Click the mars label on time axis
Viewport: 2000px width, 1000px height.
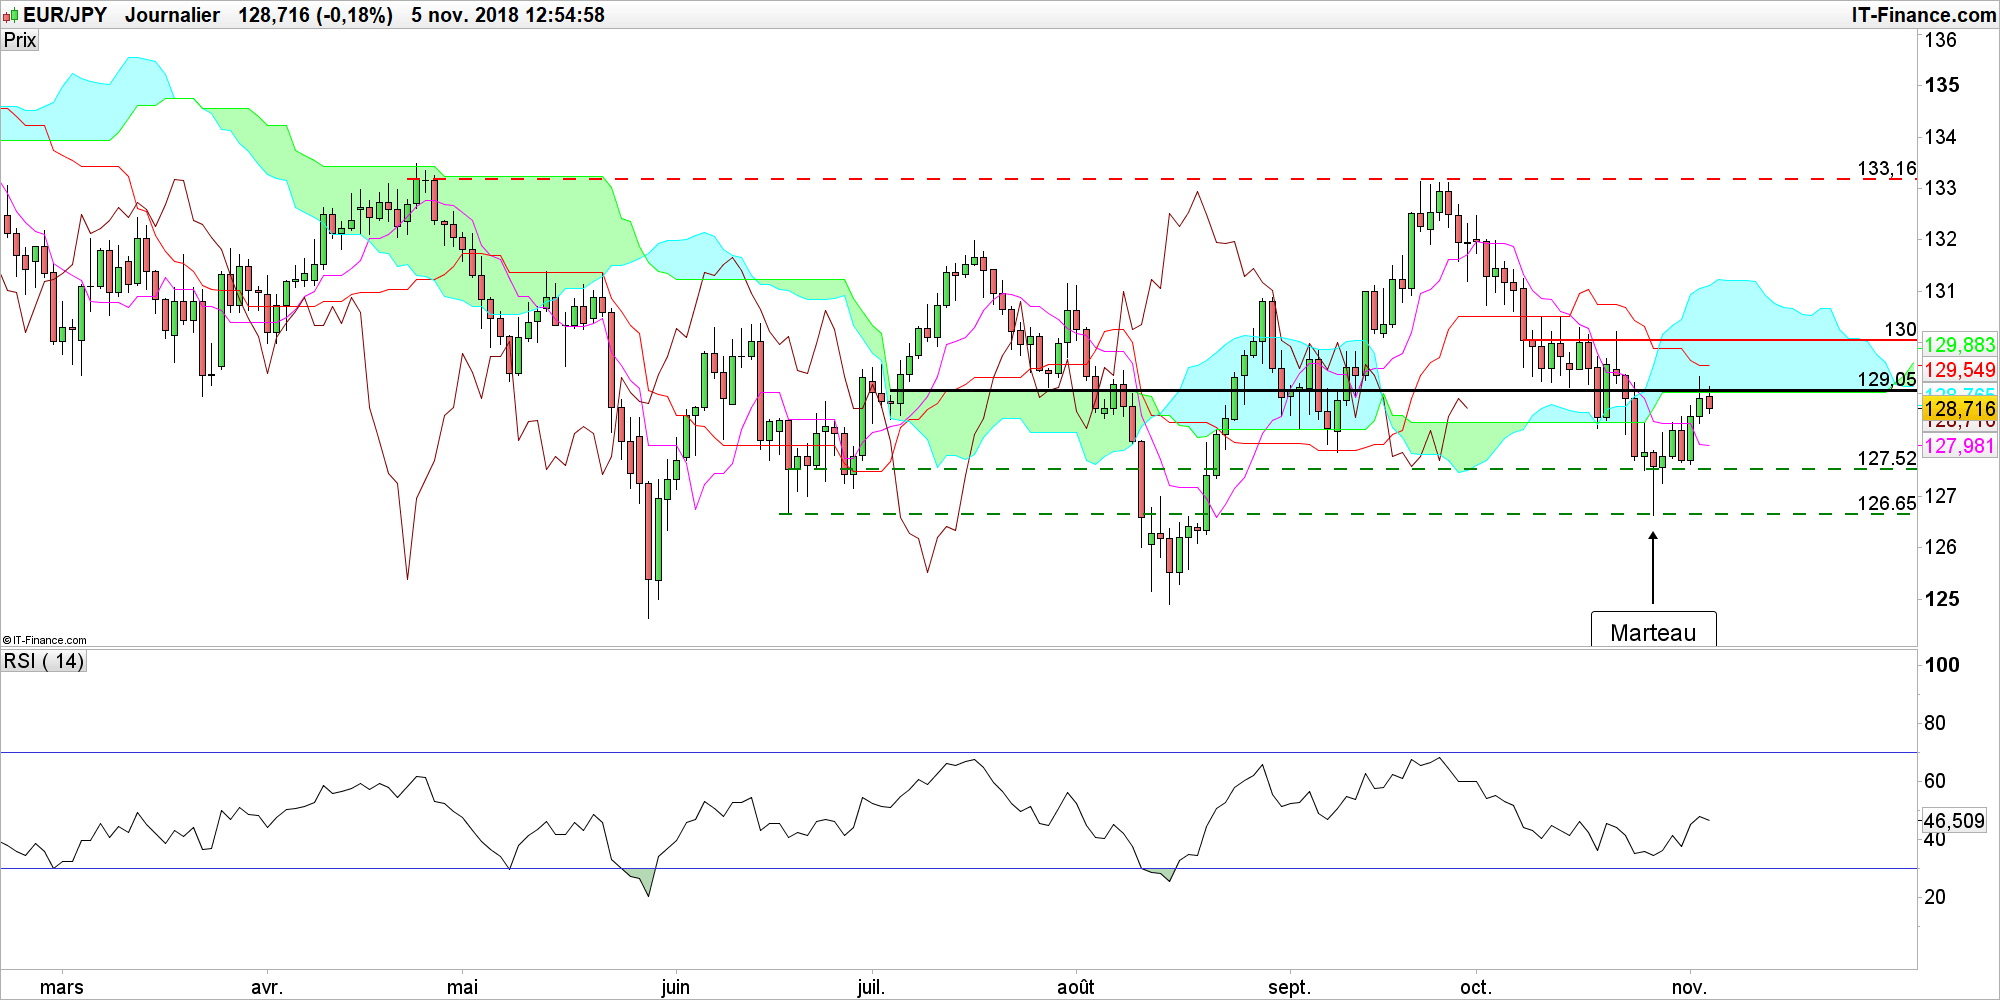click(x=62, y=987)
